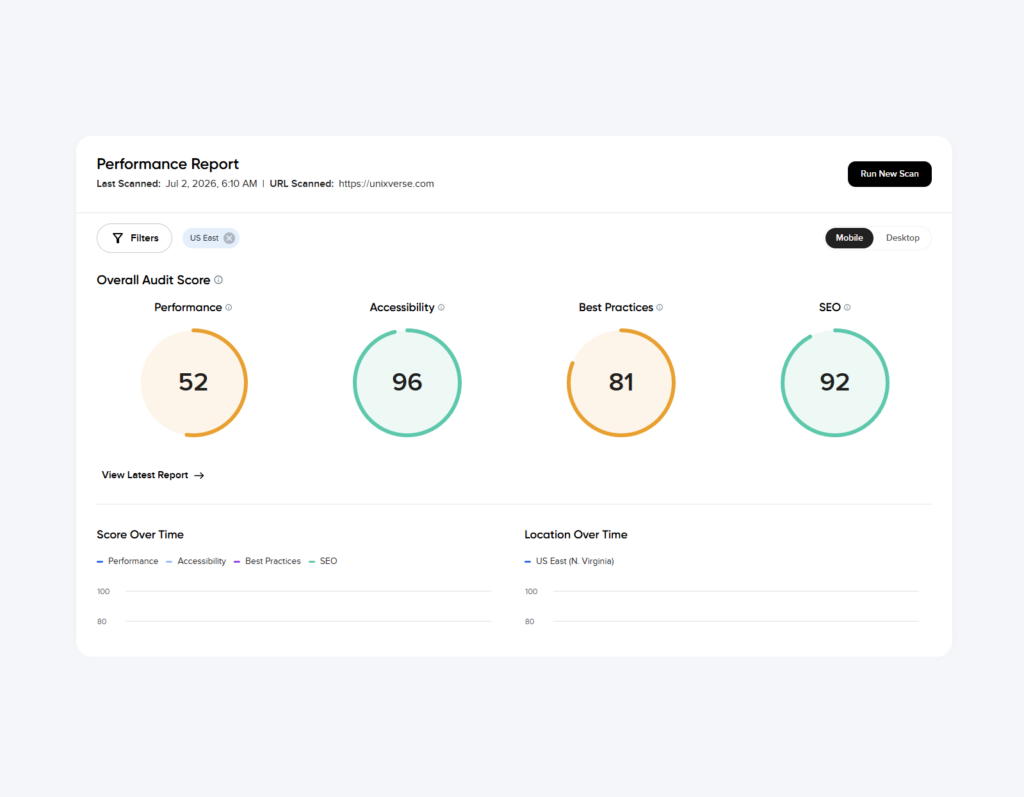The image size is (1024, 797).
Task: Click the info icon next to SEO
Action: [847, 307]
